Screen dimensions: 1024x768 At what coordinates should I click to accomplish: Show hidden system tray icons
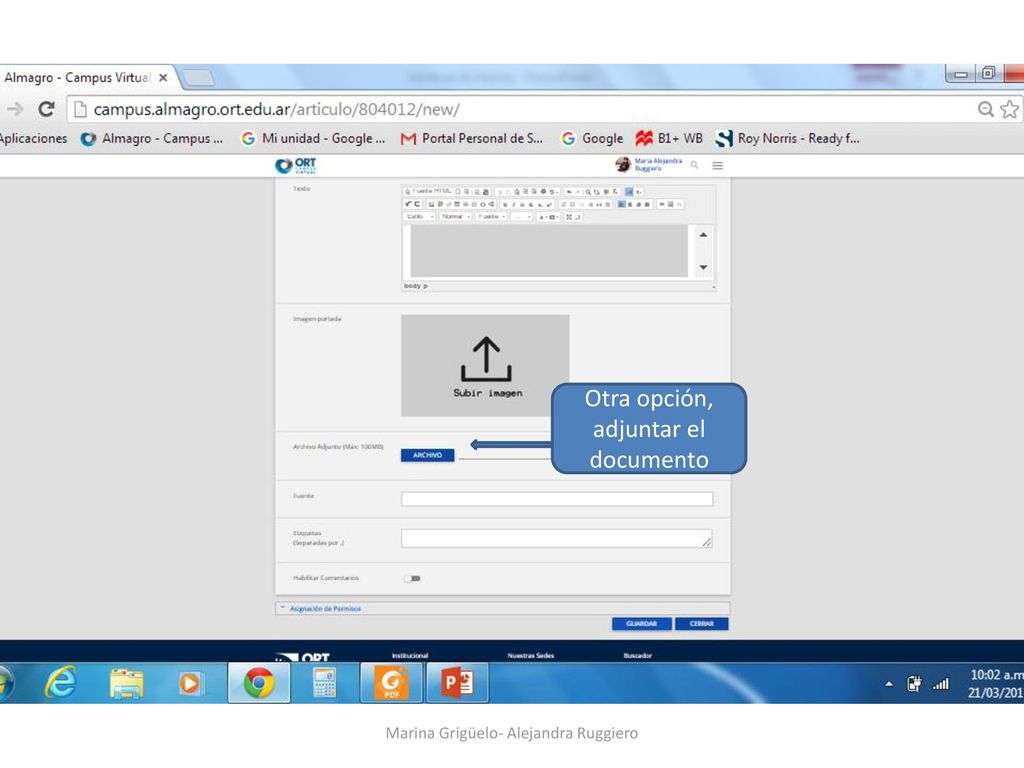[889, 684]
